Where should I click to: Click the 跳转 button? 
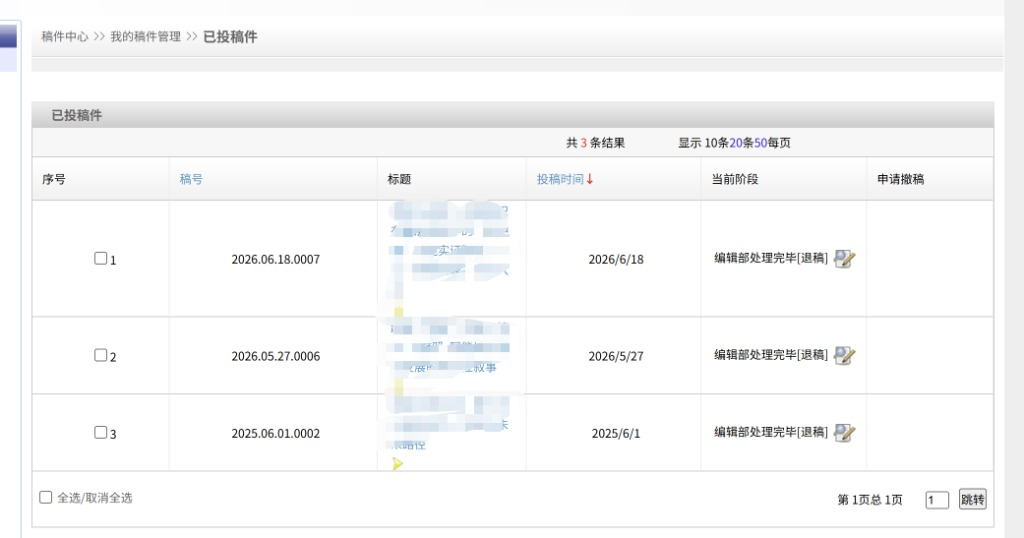972,499
